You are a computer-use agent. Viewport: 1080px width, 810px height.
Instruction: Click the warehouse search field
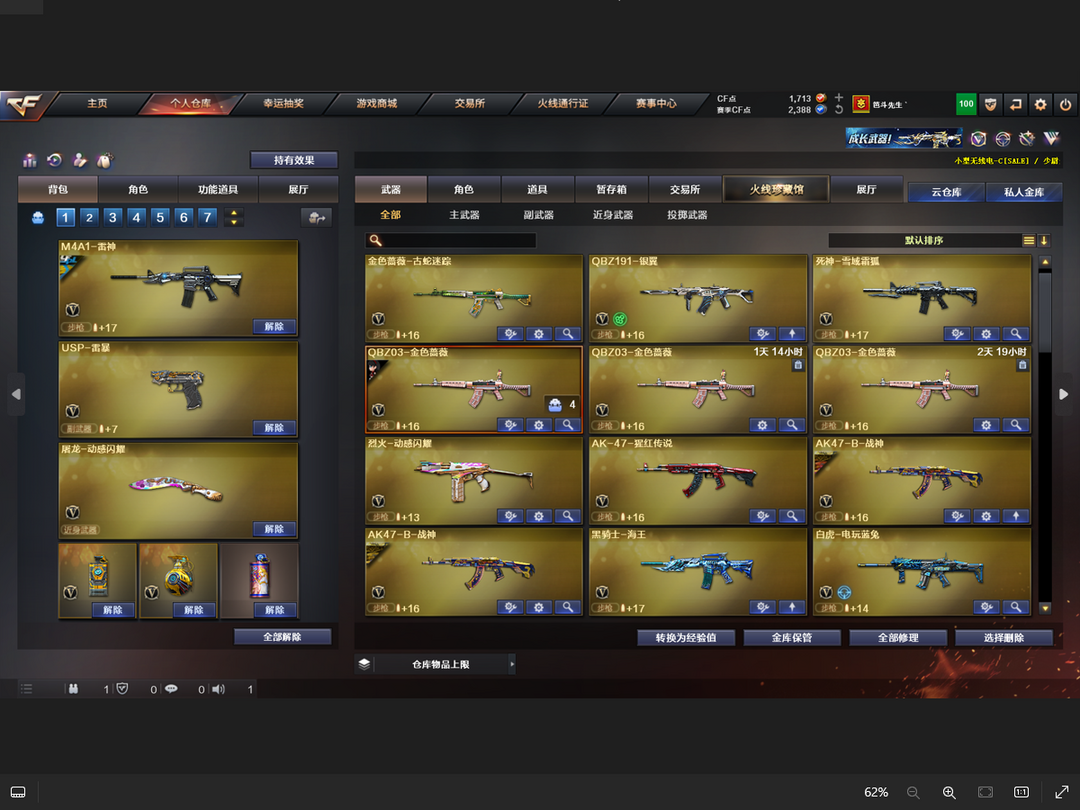451,240
